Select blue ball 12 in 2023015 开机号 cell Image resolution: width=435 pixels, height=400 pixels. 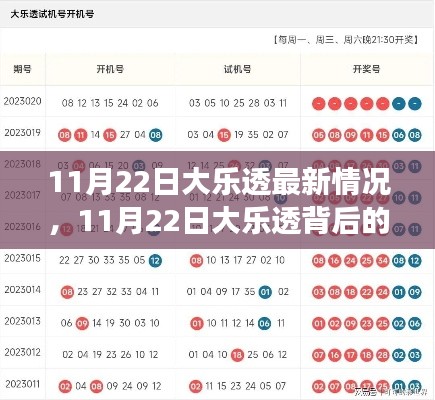155,260
